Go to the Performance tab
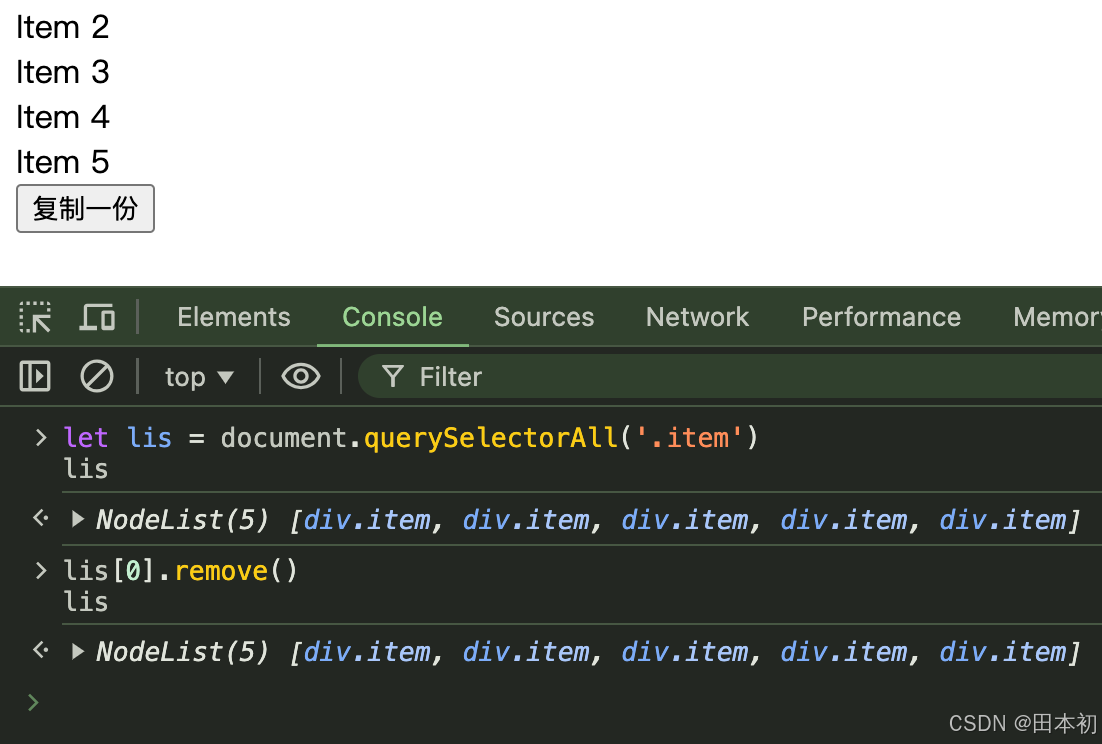Screen dimensions: 1102x744 click(x=881, y=318)
